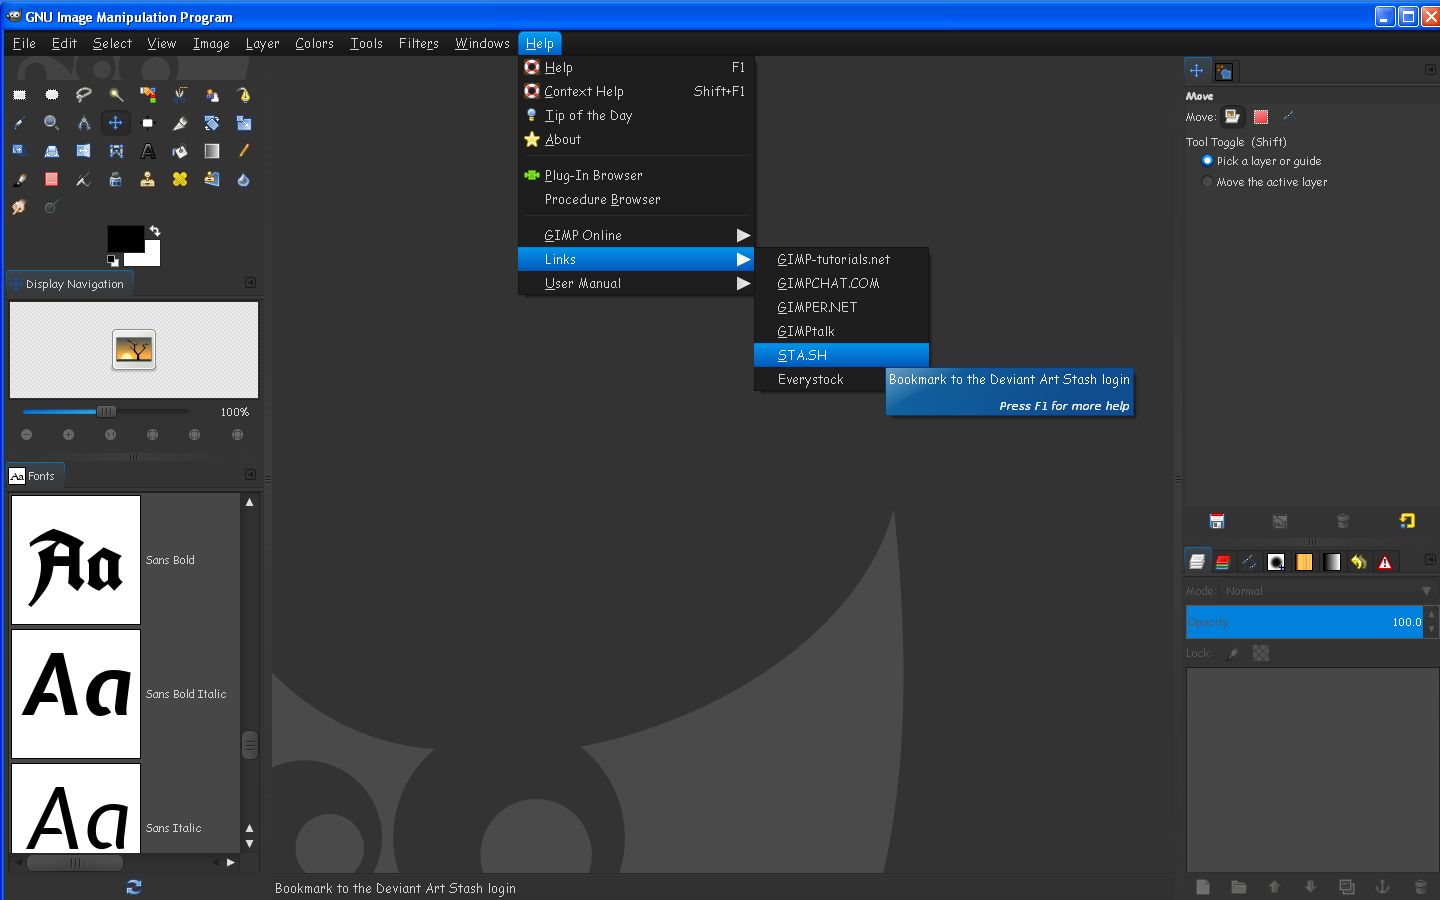This screenshot has height=900, width=1440.
Task: Switch to the Channels tab
Action: 1222,562
